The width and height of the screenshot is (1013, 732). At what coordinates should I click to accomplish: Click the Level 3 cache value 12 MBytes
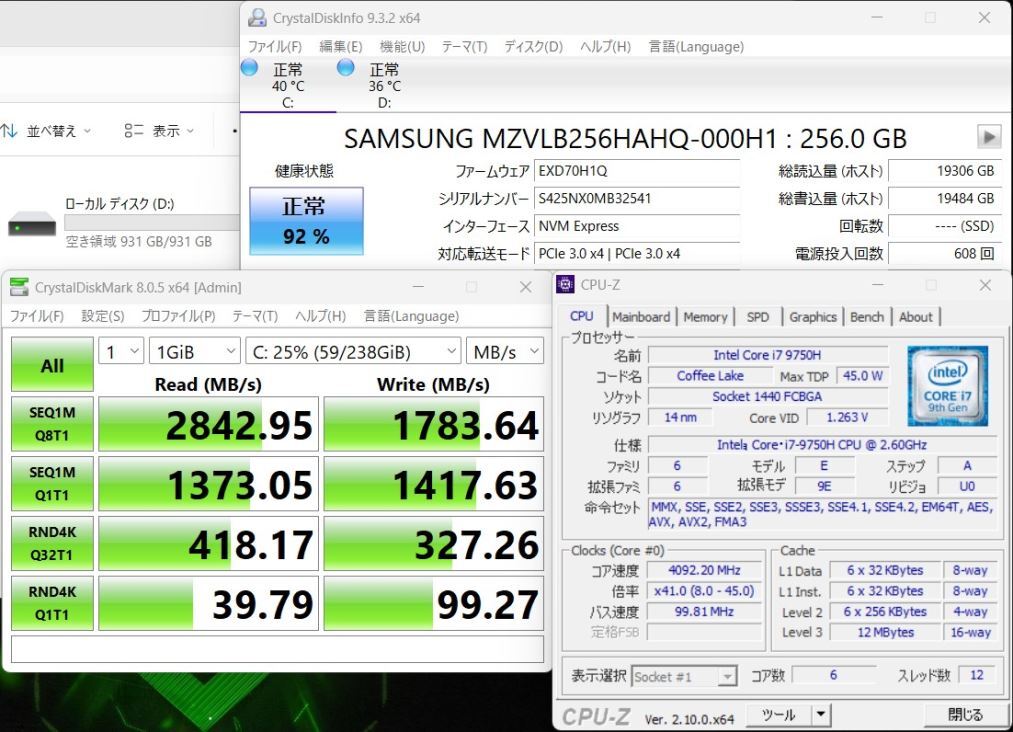click(x=885, y=633)
